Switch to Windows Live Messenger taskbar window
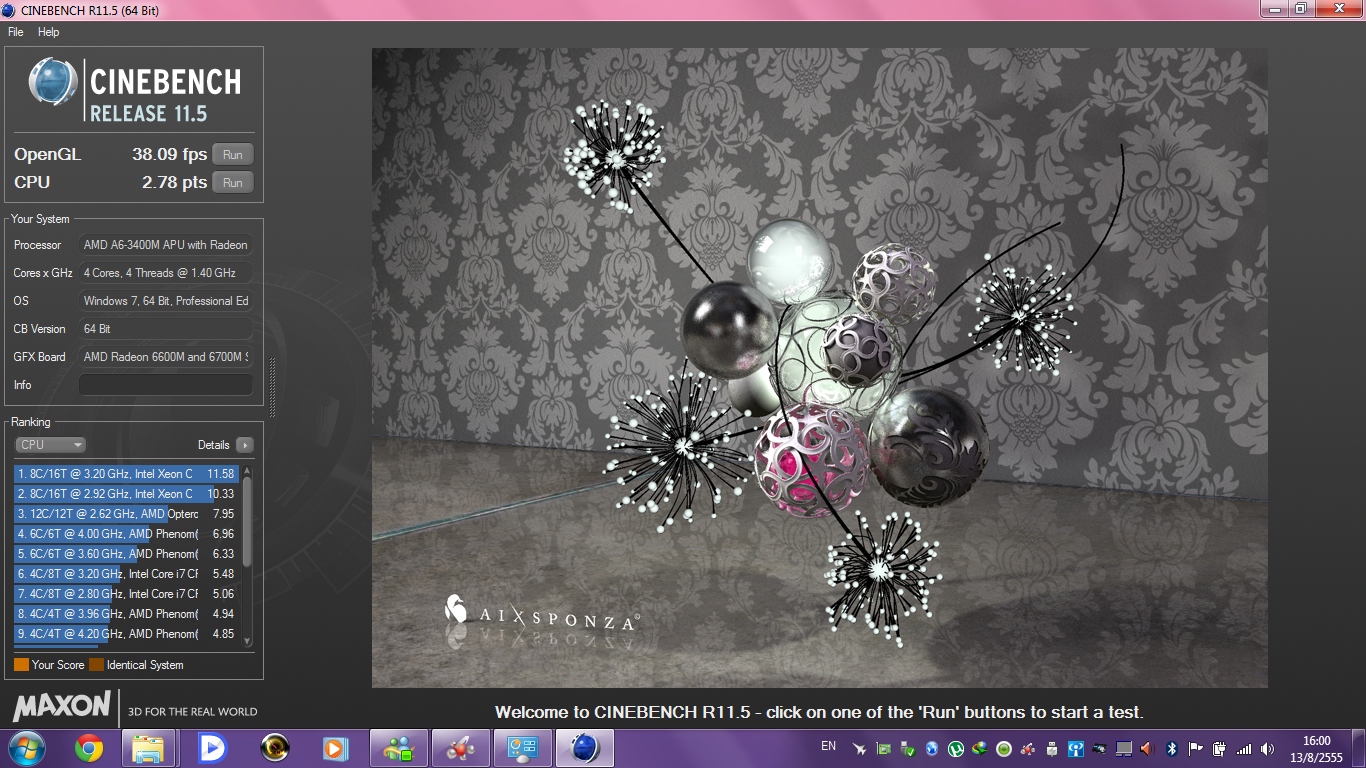 398,748
